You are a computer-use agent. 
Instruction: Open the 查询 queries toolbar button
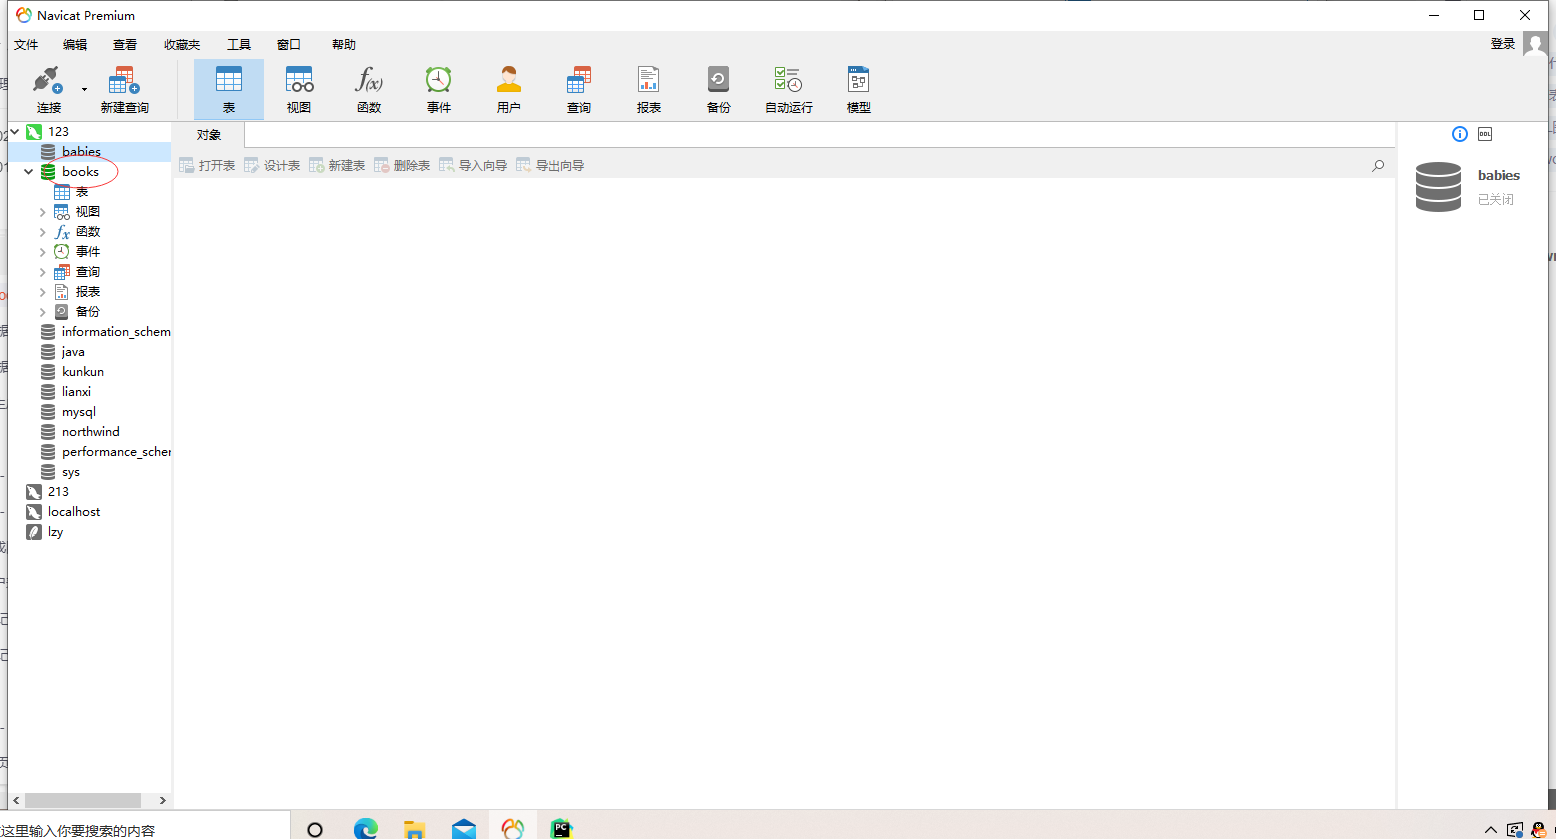(x=579, y=90)
